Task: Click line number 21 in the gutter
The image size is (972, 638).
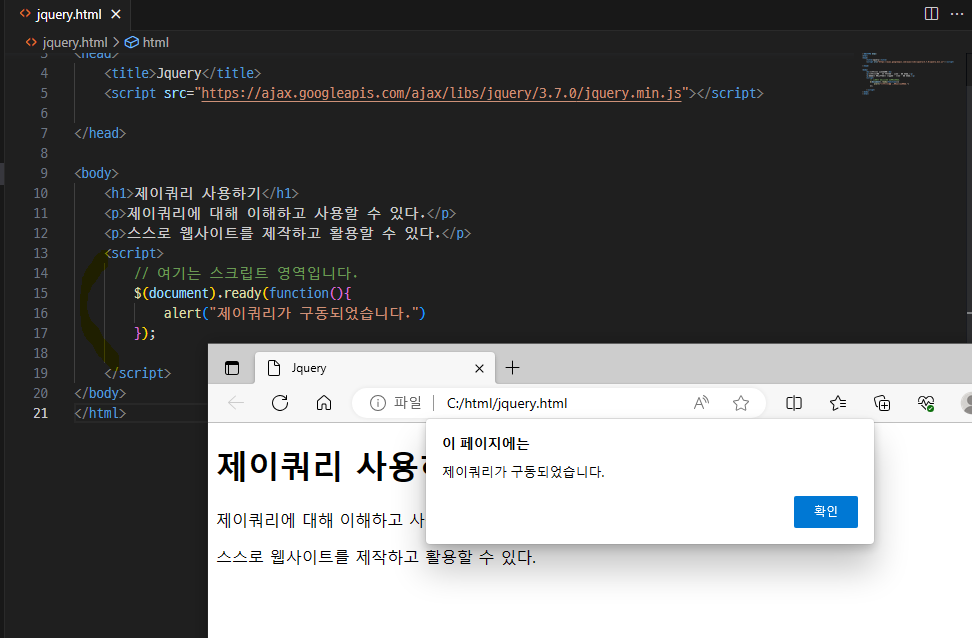Action: click(40, 413)
